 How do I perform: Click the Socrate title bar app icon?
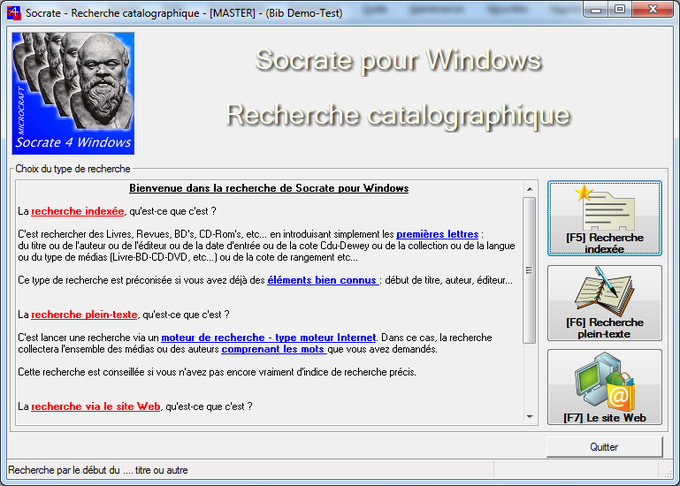tap(14, 13)
